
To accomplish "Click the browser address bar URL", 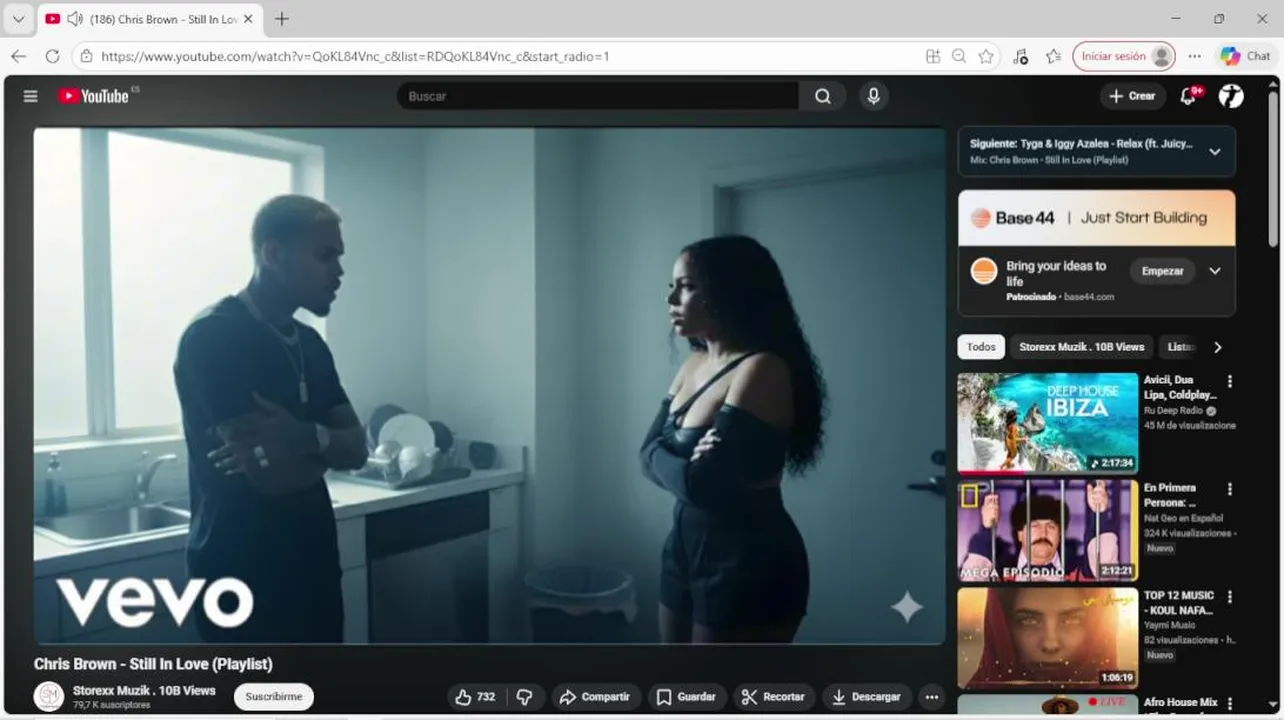I will coord(355,56).
